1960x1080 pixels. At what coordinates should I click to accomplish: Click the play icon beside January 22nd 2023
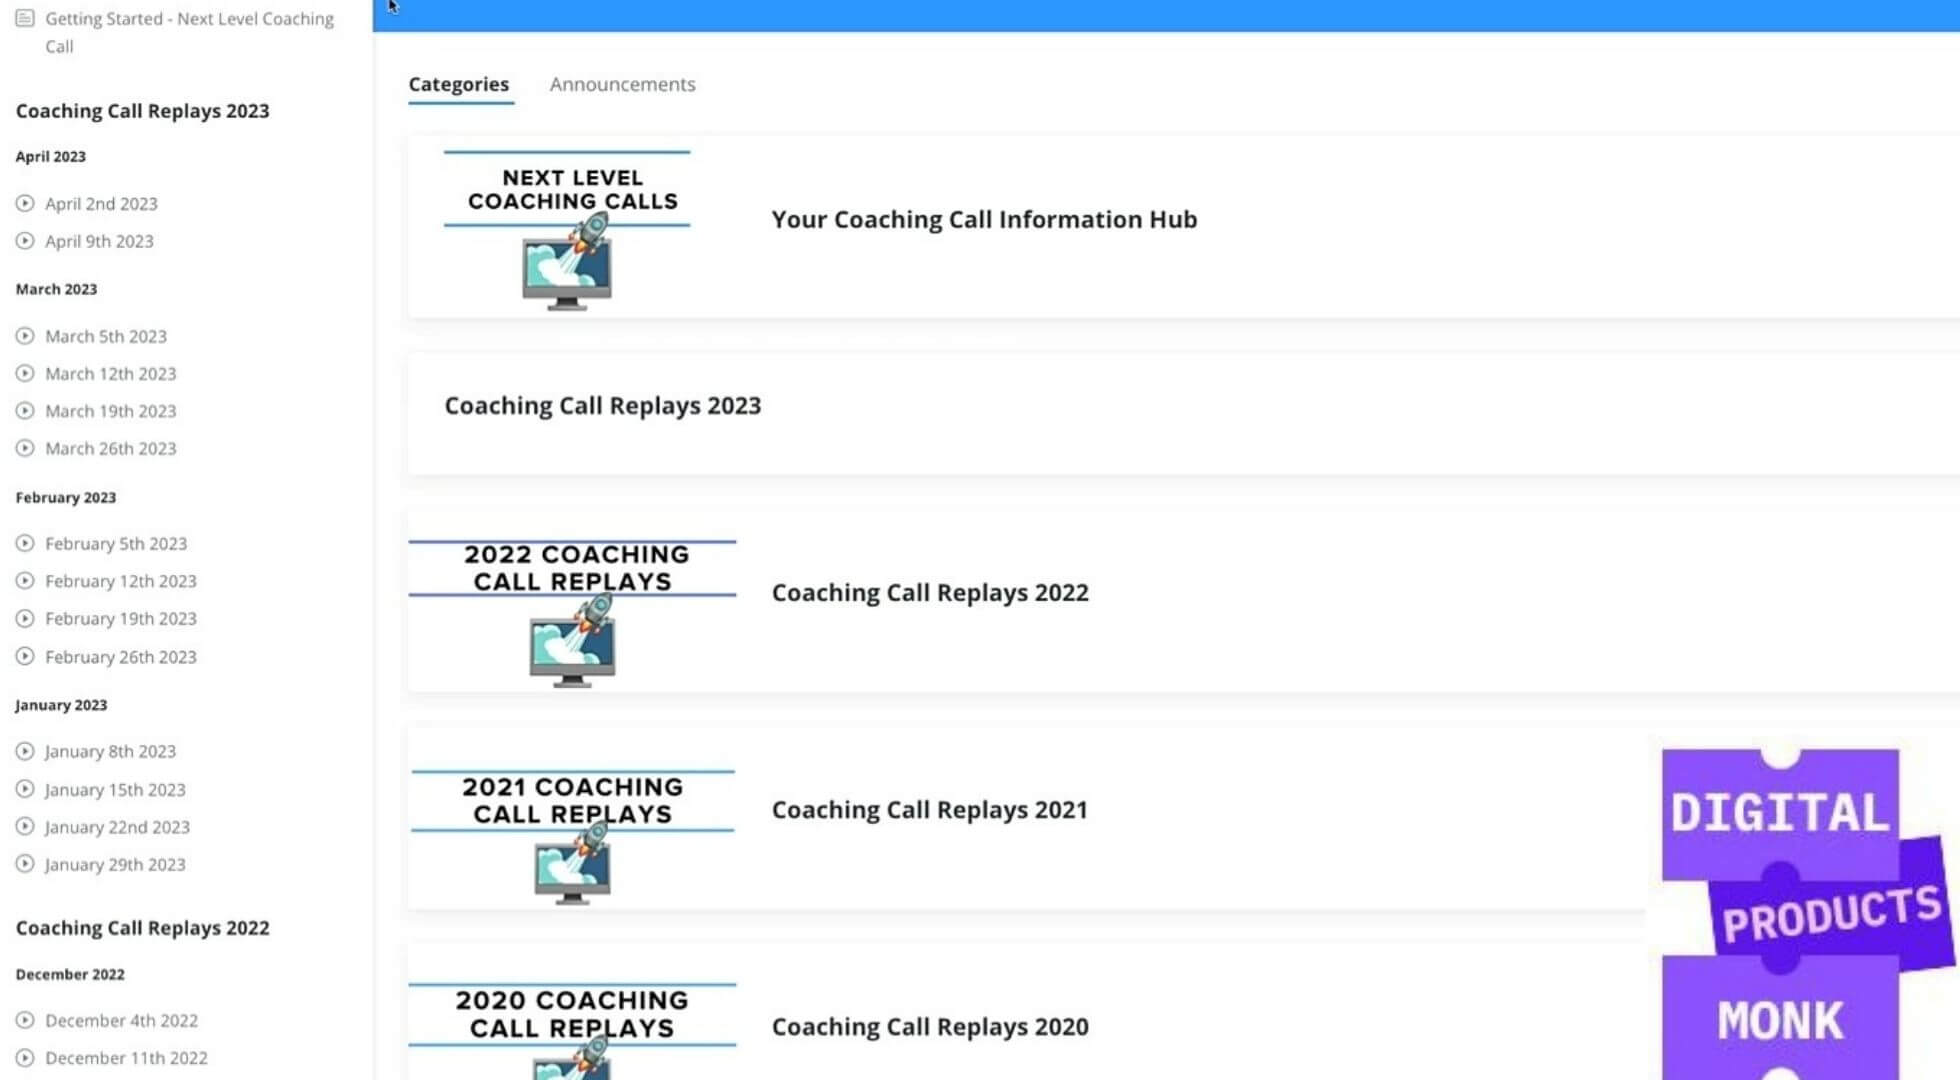[25, 826]
